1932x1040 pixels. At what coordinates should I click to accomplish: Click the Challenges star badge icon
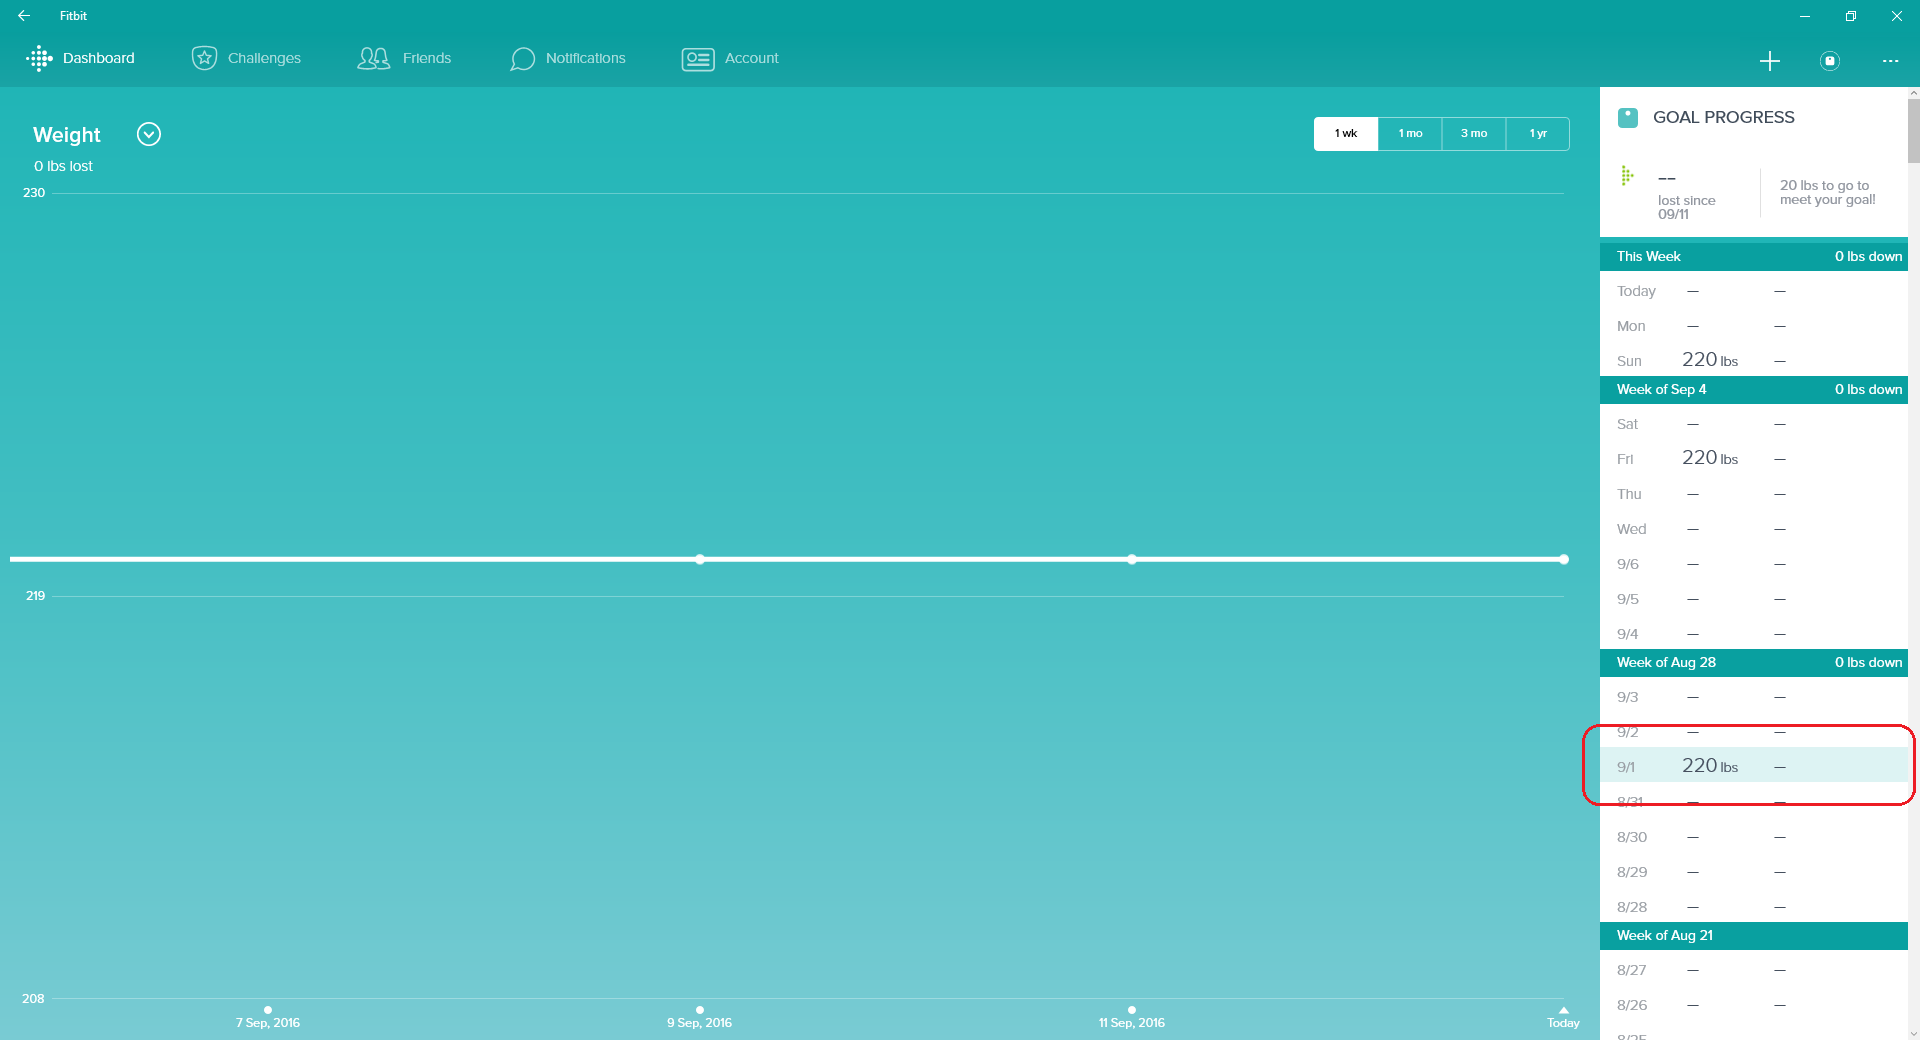(x=204, y=58)
